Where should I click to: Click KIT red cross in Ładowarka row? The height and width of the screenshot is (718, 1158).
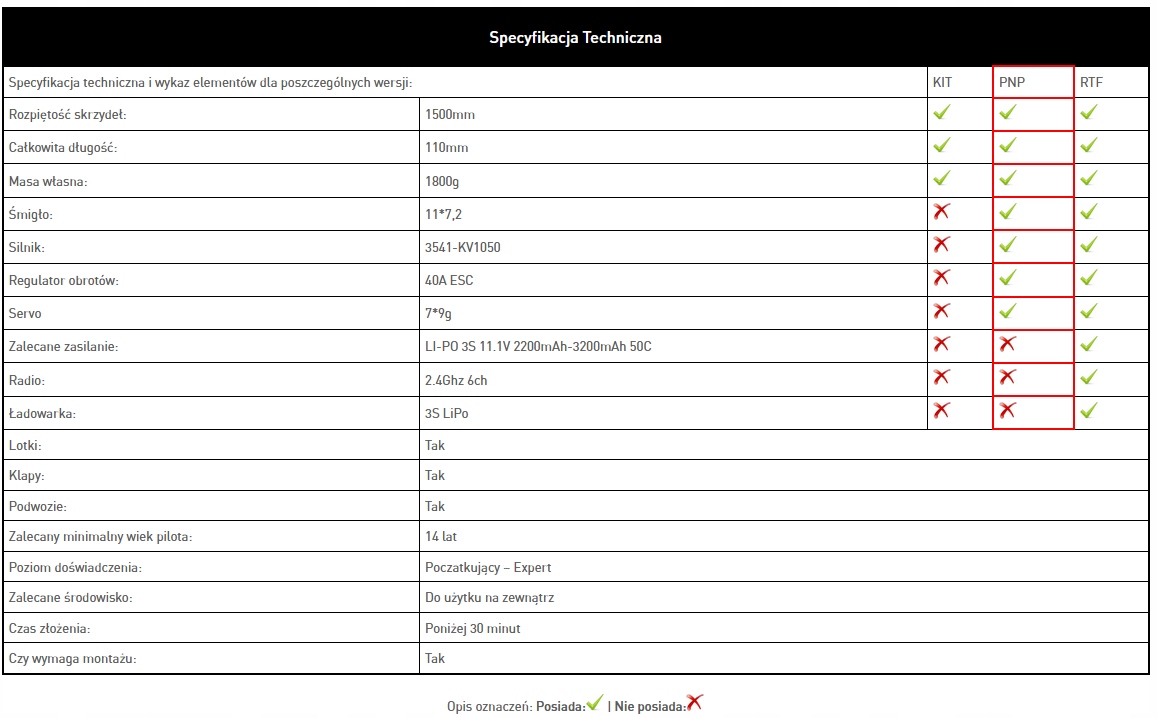coord(941,410)
